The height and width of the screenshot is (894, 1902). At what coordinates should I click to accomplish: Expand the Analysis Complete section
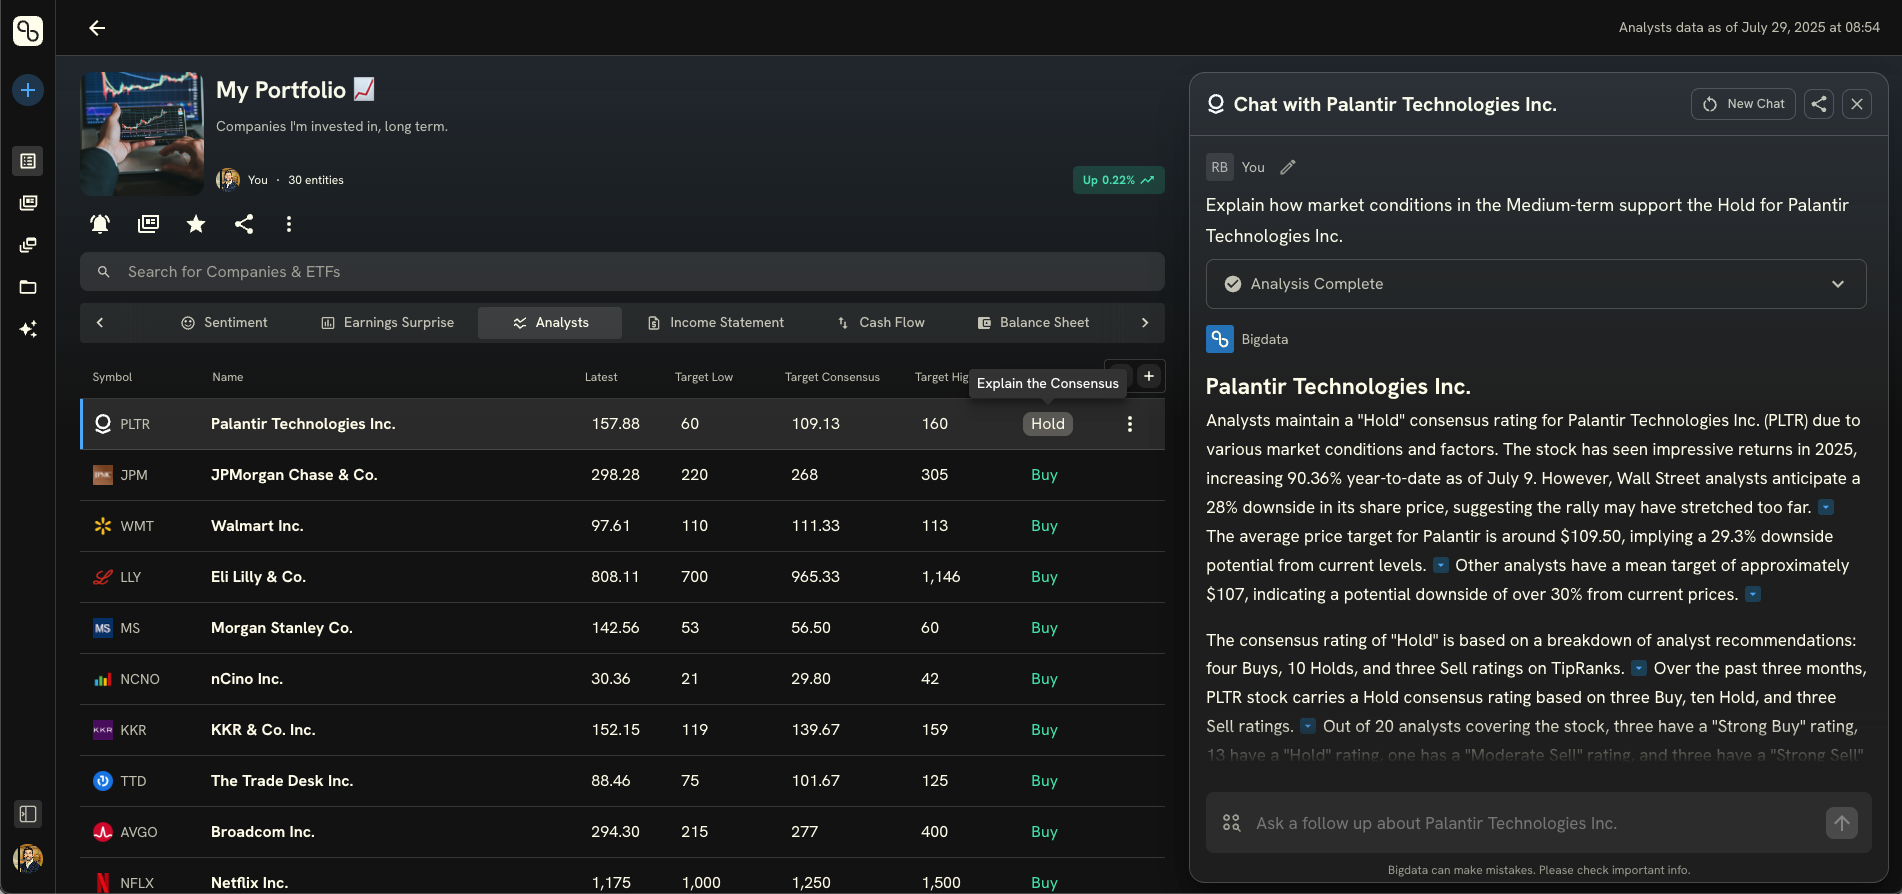pyautogui.click(x=1536, y=284)
